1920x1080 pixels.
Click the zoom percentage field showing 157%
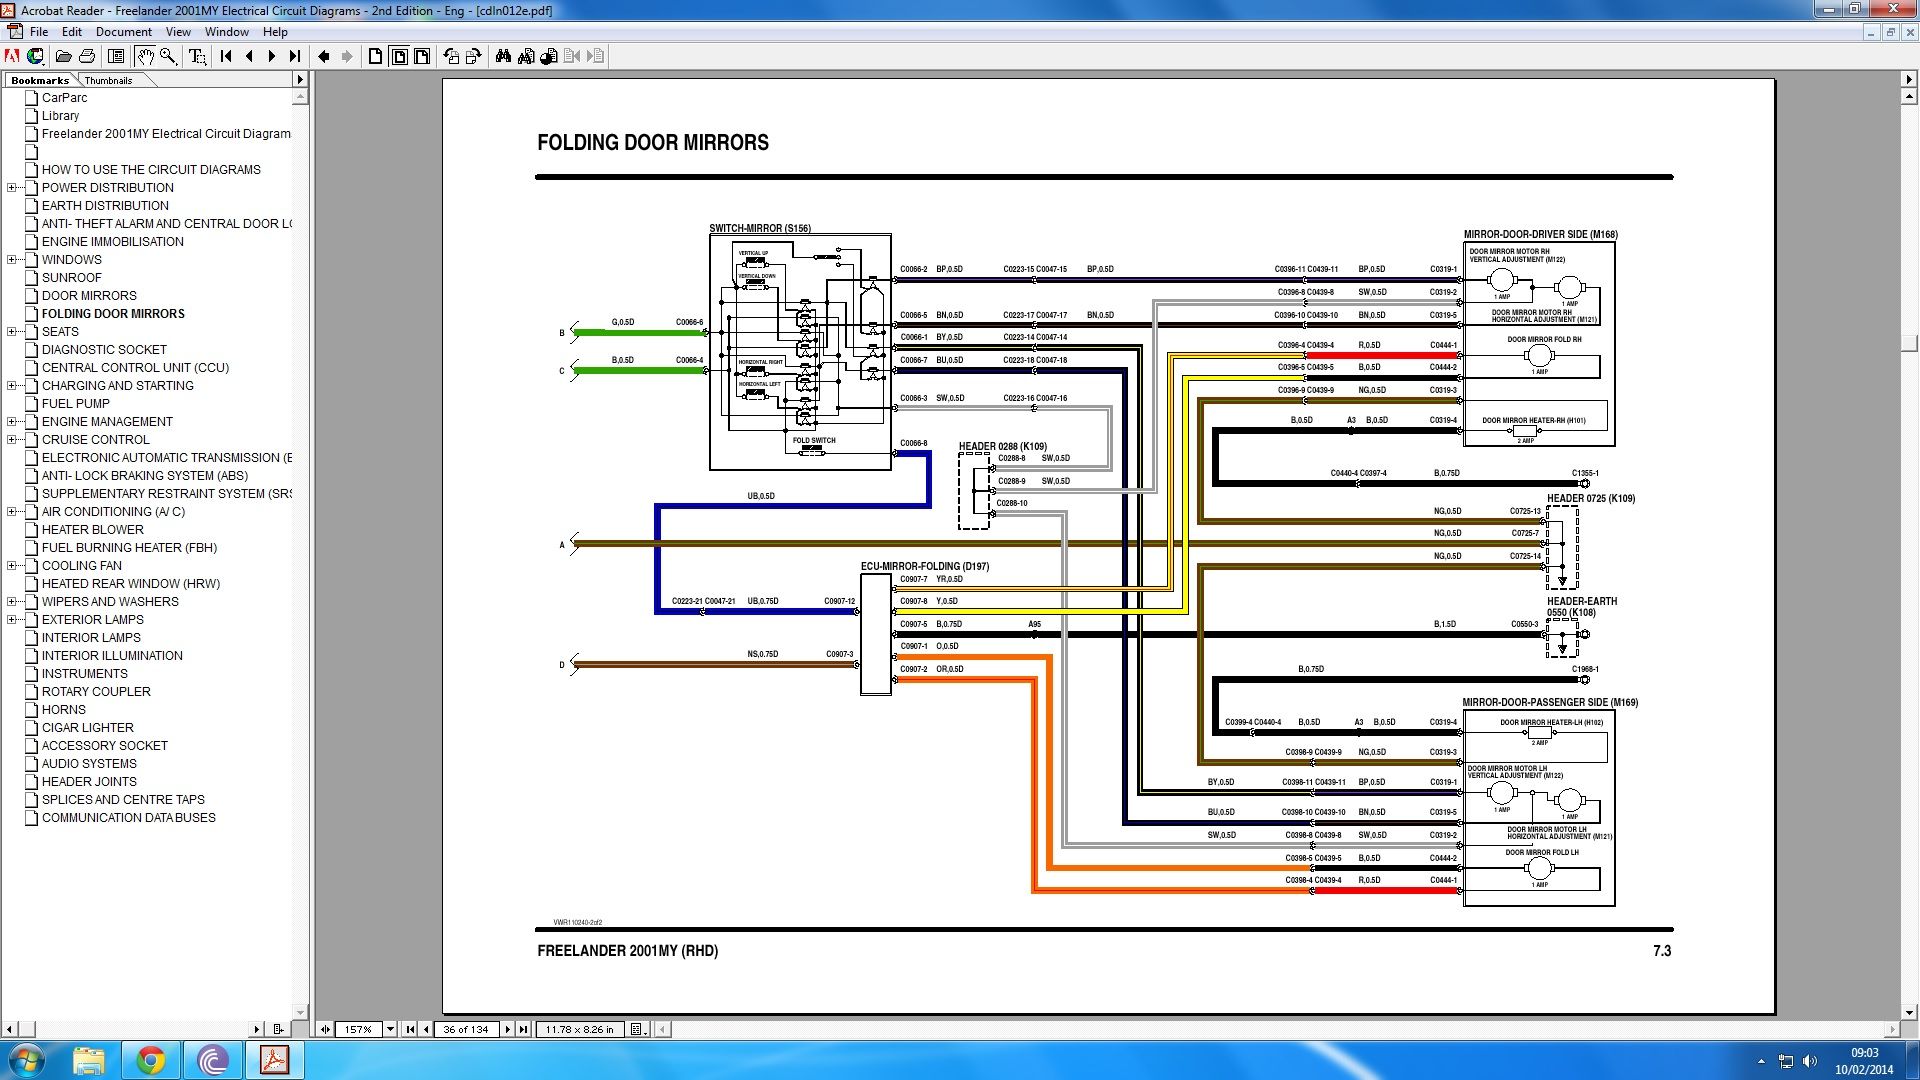(x=359, y=1029)
